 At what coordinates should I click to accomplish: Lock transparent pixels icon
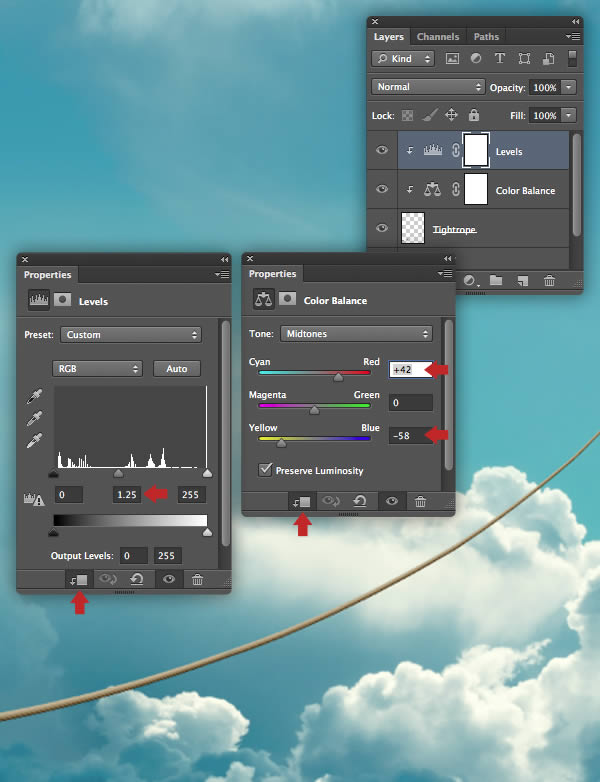click(x=407, y=116)
